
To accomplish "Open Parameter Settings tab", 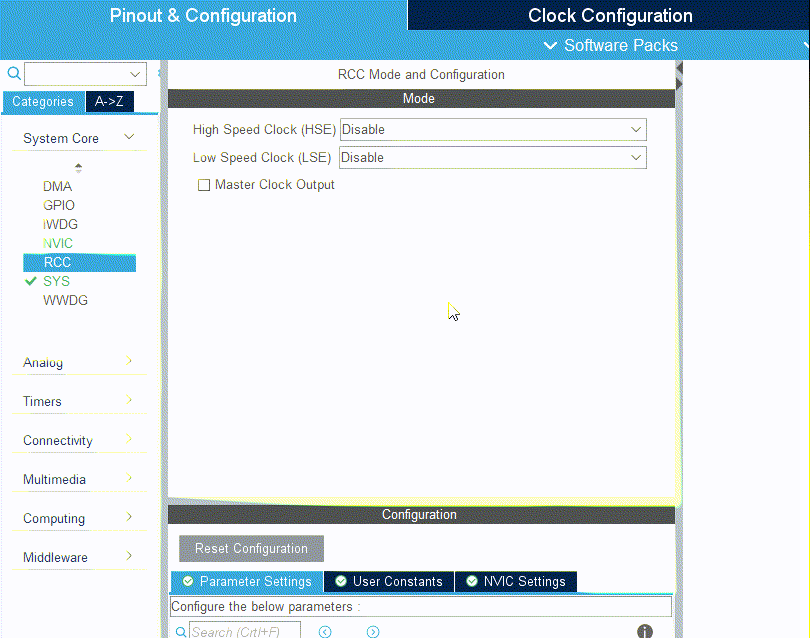I will [x=247, y=582].
